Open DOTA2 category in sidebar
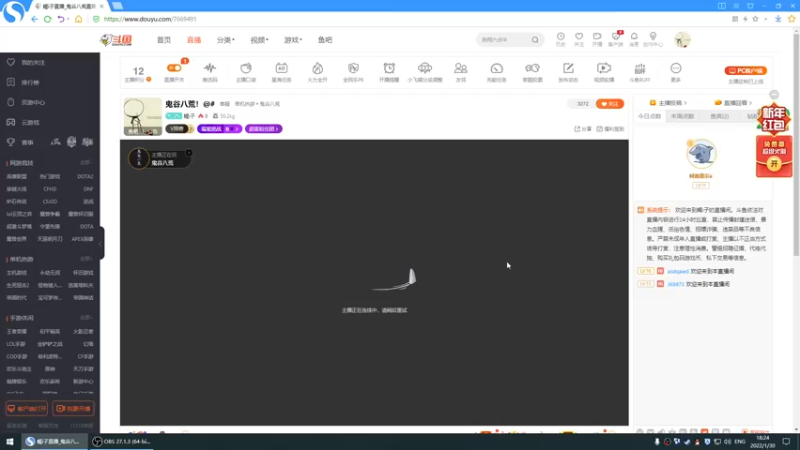800x450 pixels. coord(85,177)
